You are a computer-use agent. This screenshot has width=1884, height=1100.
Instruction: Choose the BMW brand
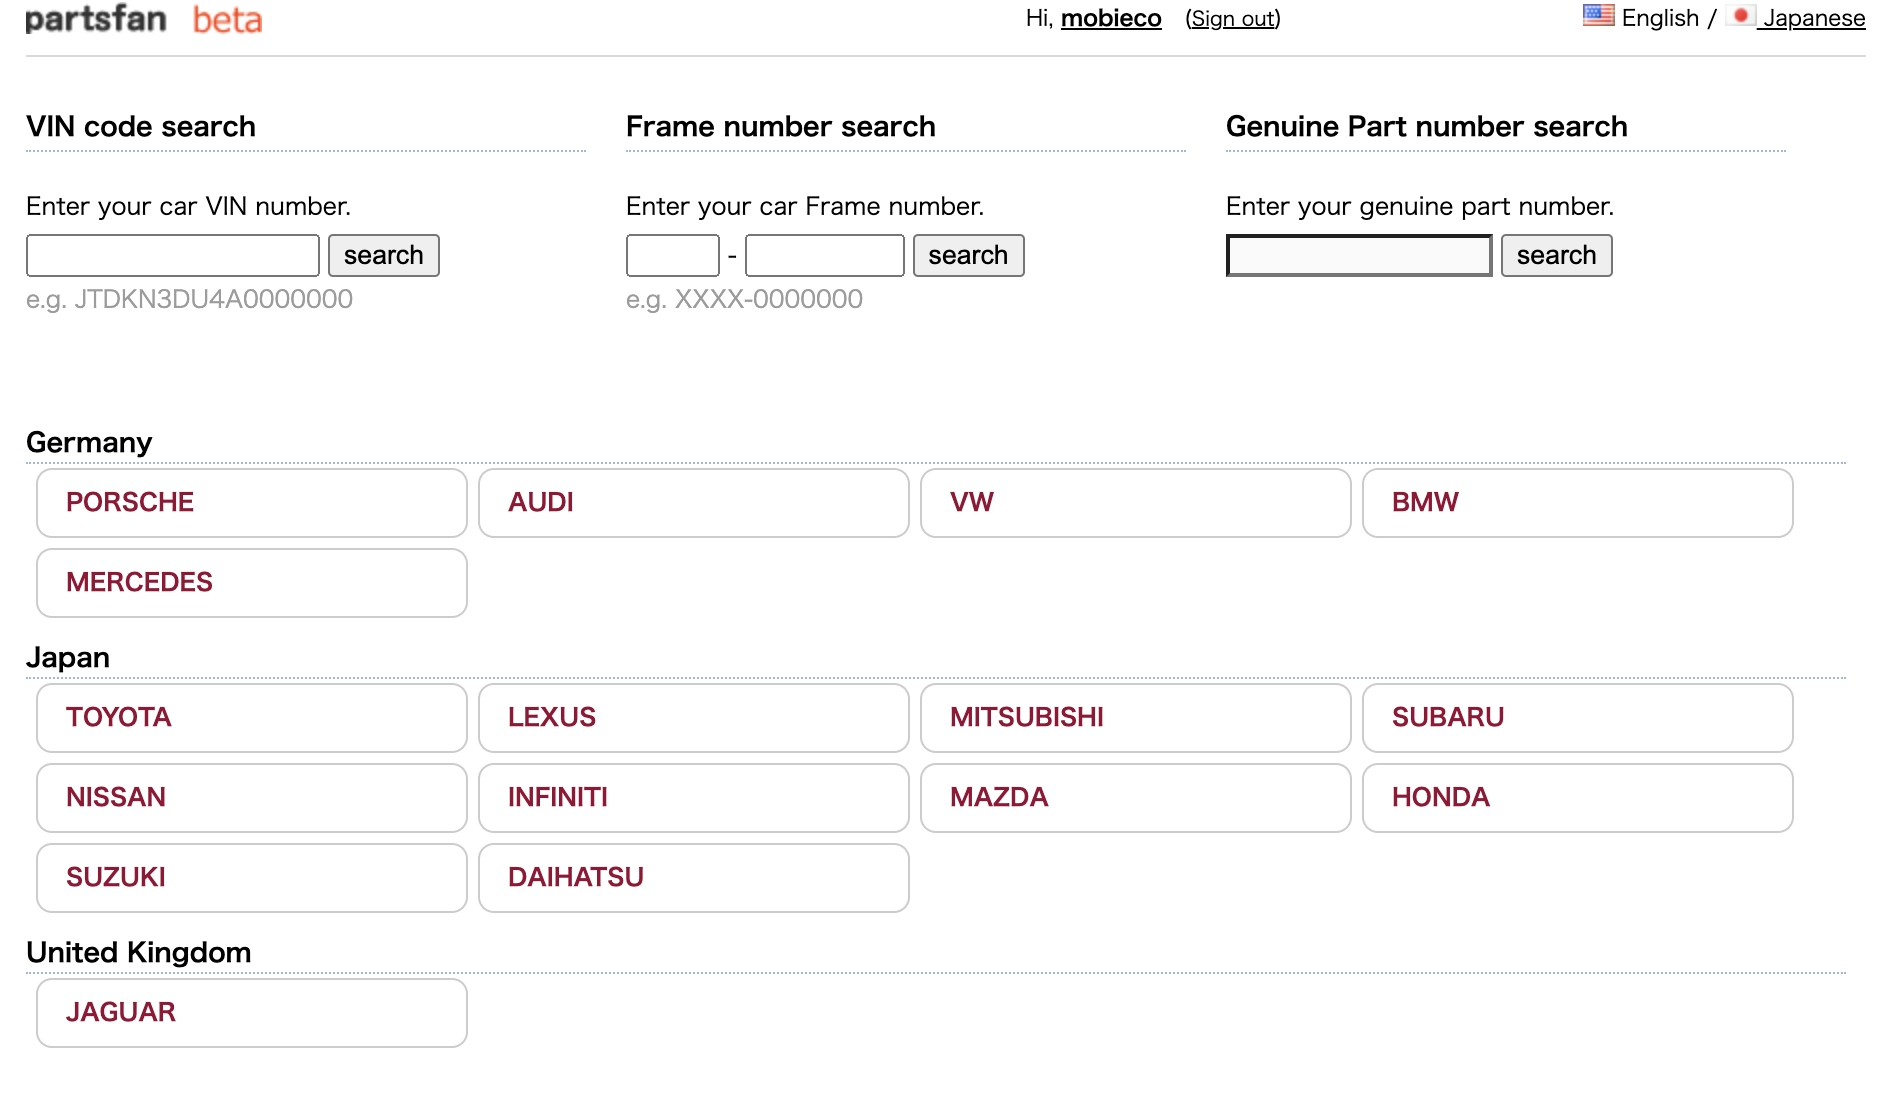[1578, 503]
